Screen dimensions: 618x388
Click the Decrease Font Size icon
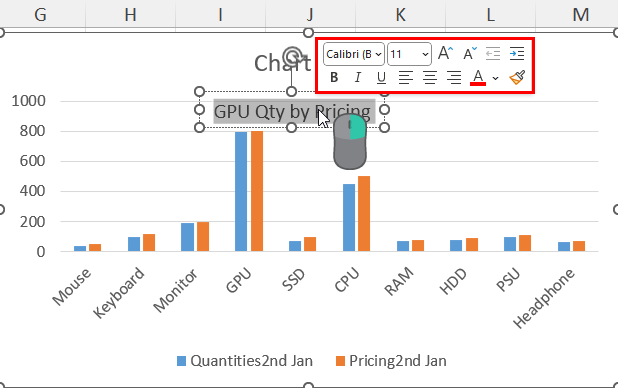click(x=469, y=53)
